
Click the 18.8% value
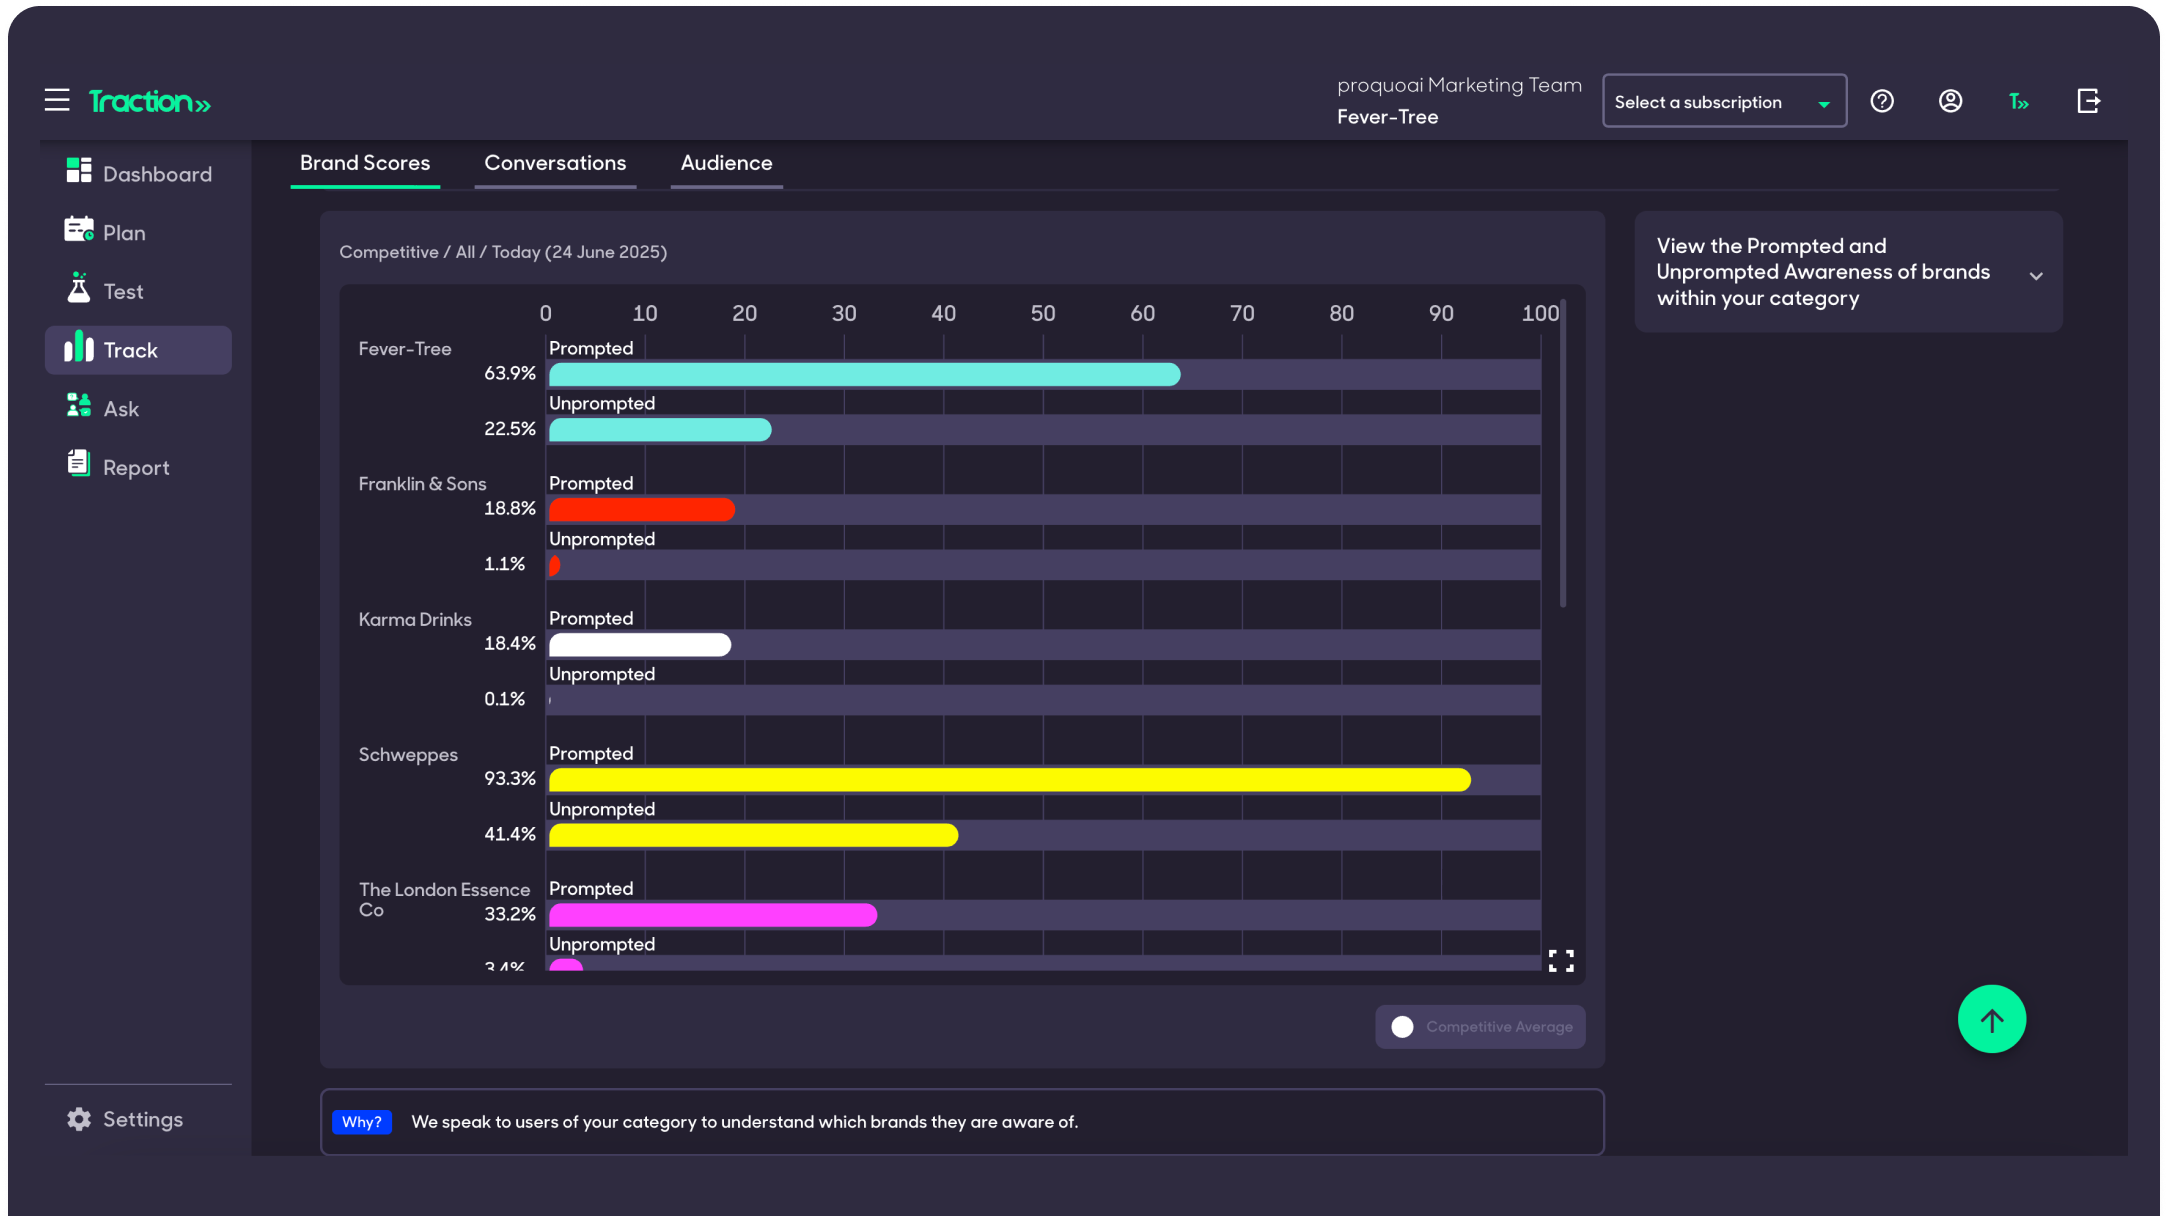510,508
